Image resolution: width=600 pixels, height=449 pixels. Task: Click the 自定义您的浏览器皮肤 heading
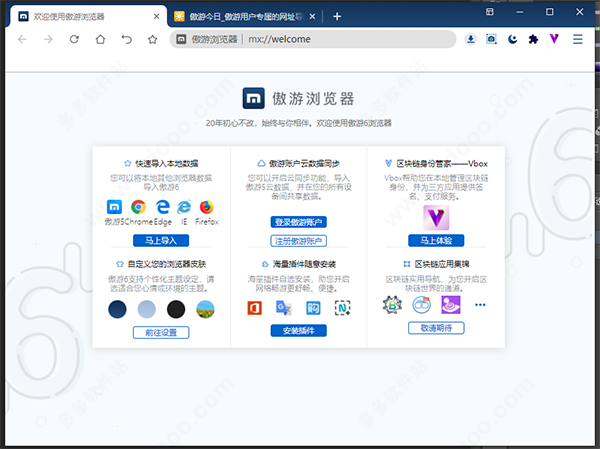(x=167, y=264)
